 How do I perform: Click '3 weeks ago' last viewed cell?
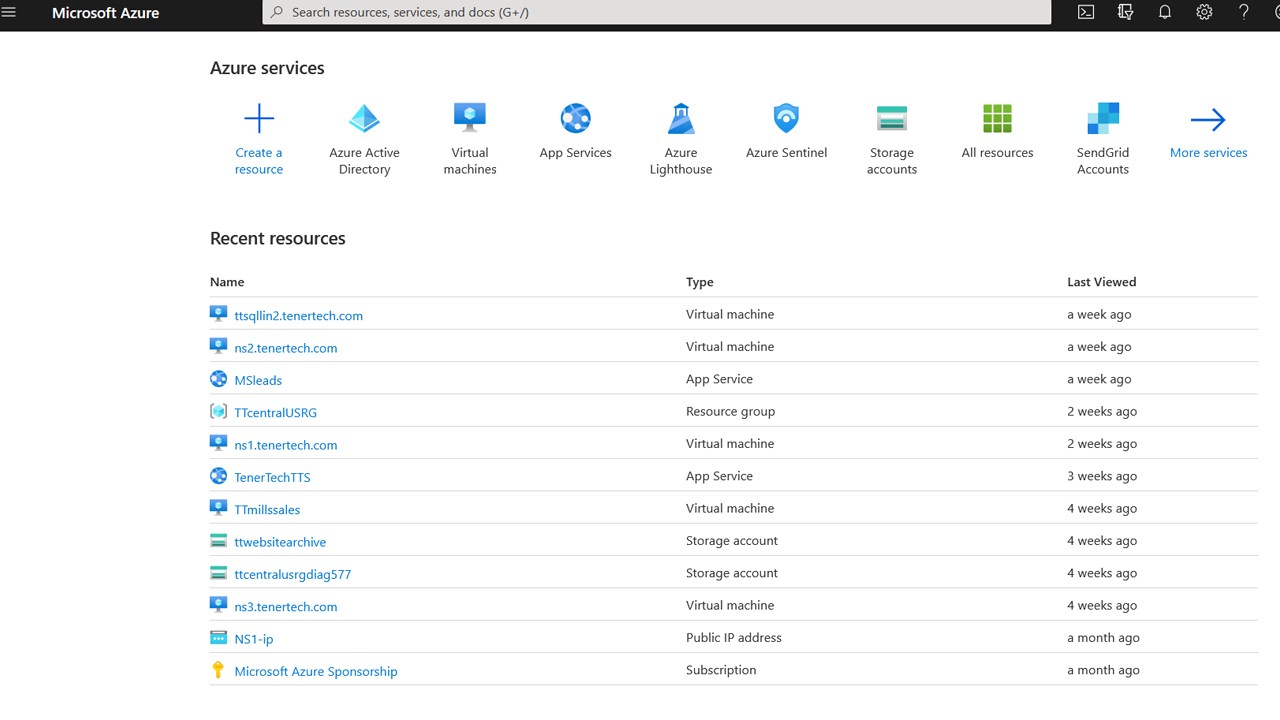pyautogui.click(x=1101, y=476)
